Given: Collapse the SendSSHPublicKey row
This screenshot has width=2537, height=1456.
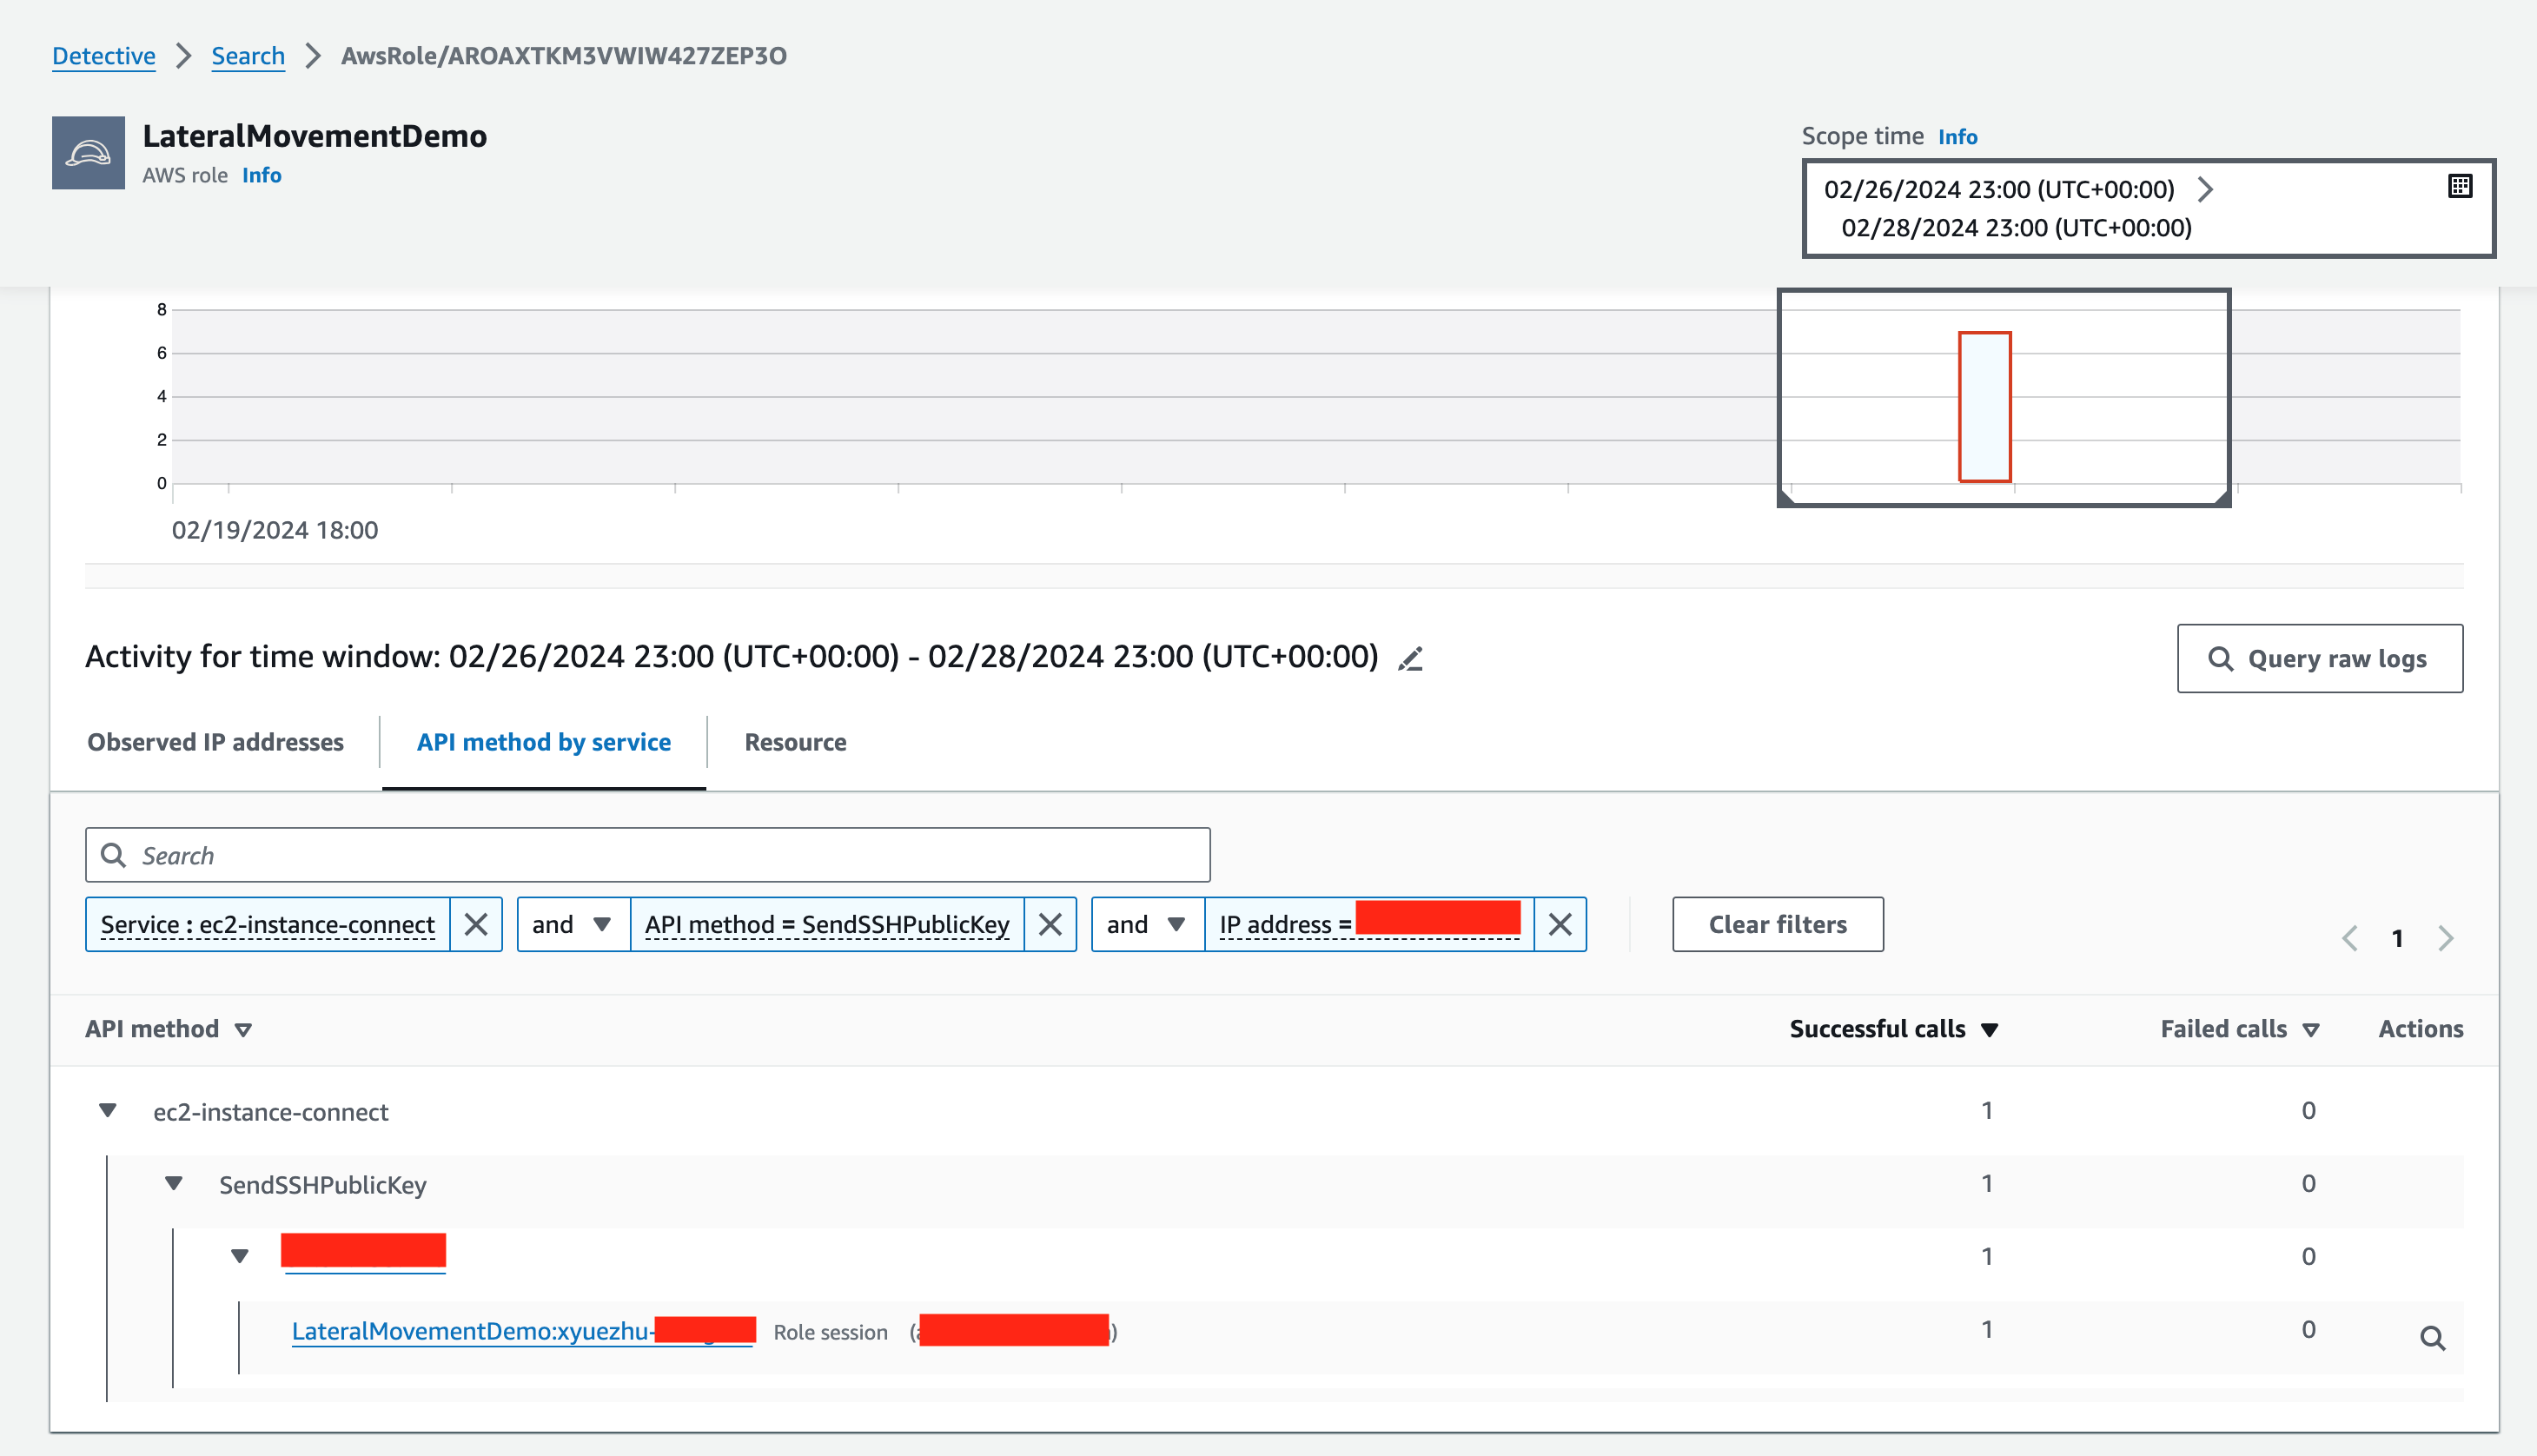Looking at the screenshot, I should pos(174,1182).
